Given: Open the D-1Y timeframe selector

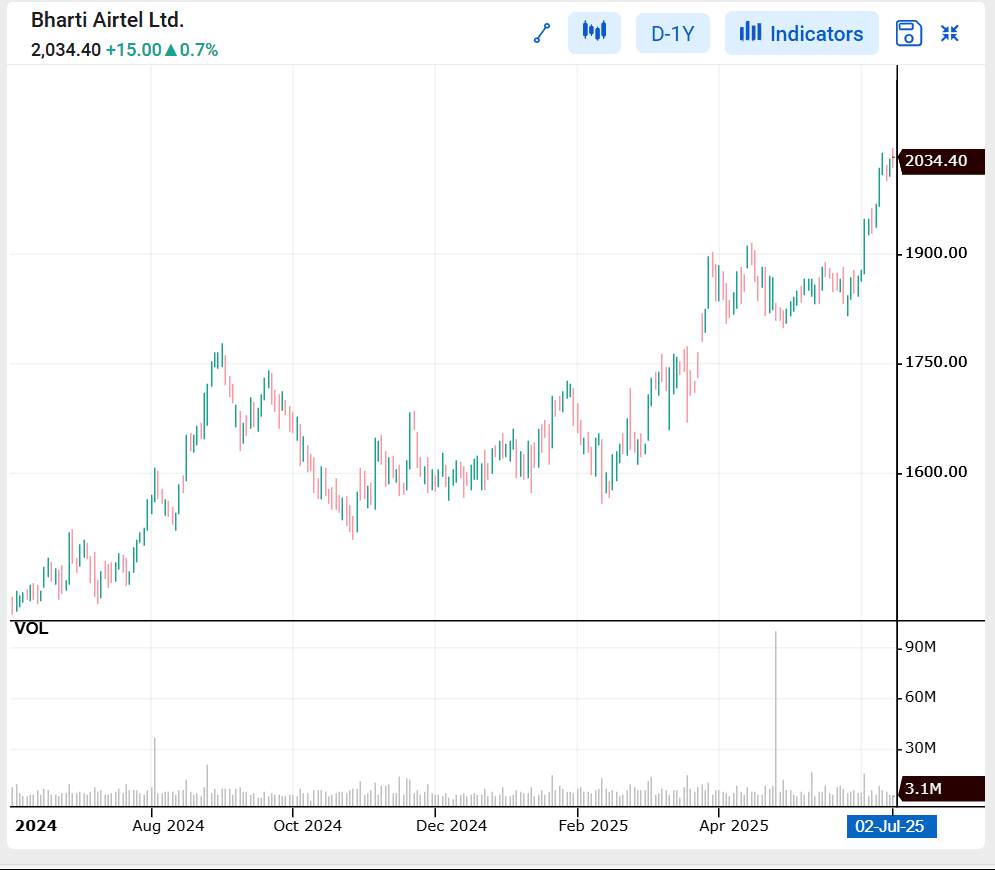Looking at the screenshot, I should pyautogui.click(x=673, y=33).
